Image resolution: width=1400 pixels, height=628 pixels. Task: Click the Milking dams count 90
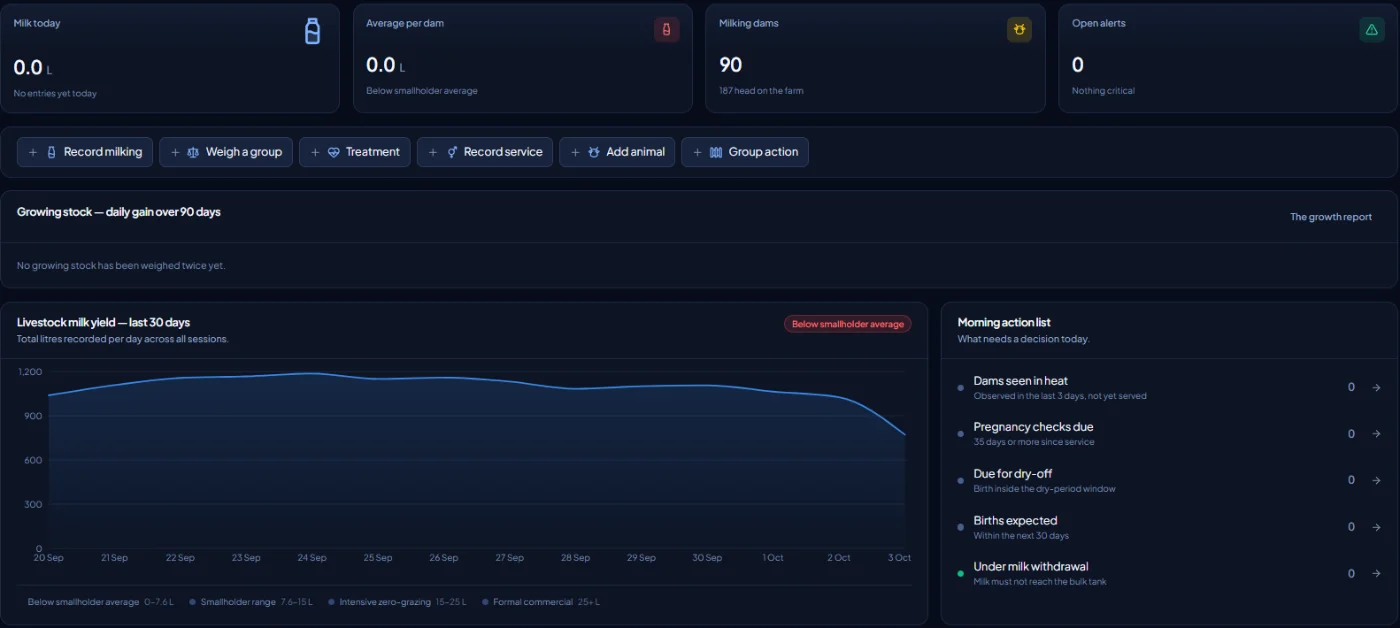coord(731,65)
